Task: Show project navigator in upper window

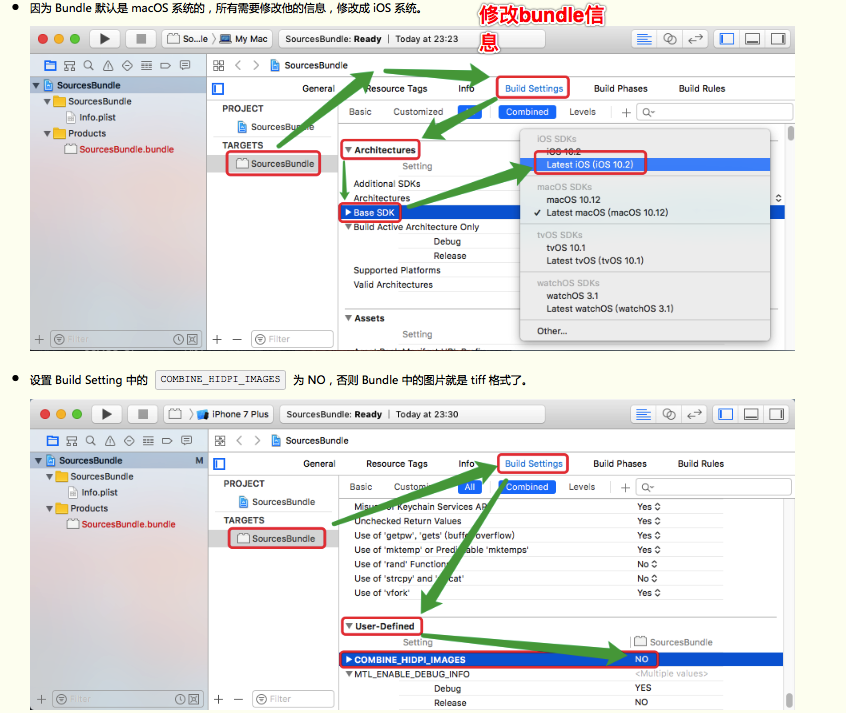Action: pos(50,66)
